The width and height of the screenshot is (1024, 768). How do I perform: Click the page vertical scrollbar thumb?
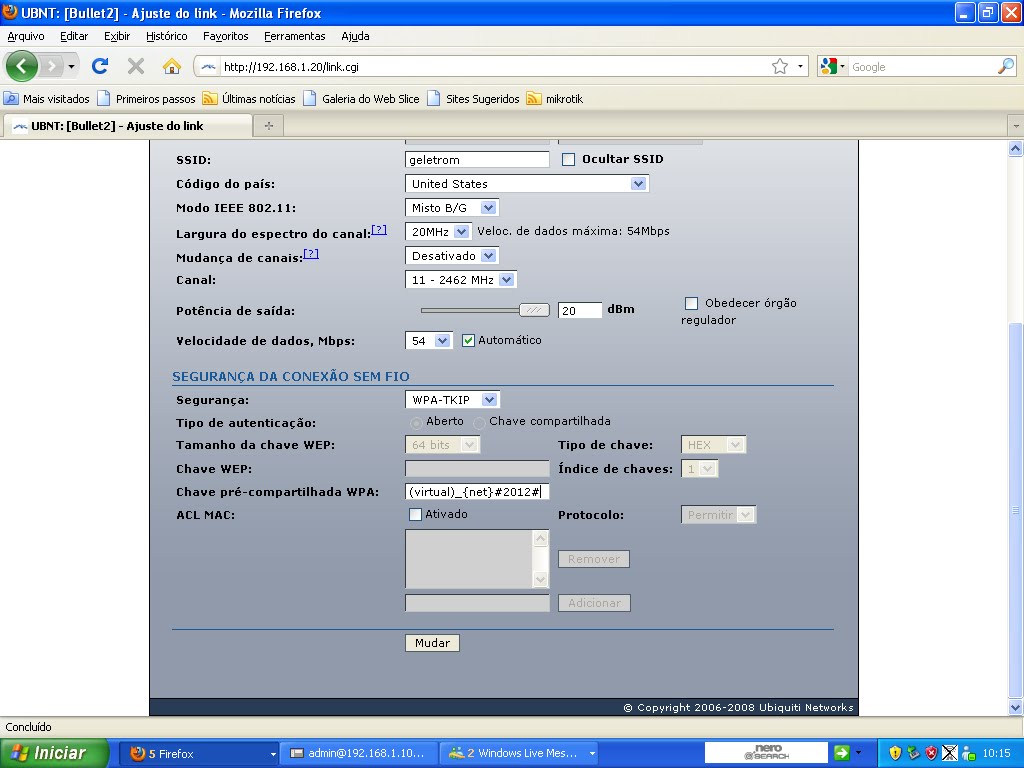(1015, 509)
